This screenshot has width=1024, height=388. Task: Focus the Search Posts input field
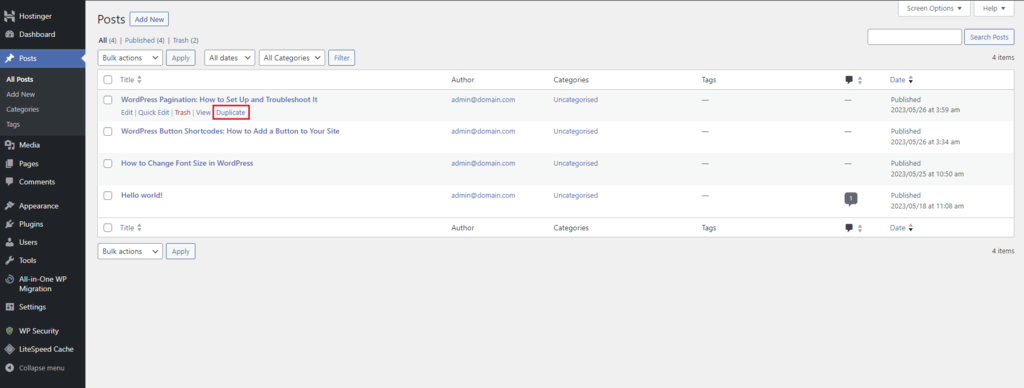pyautogui.click(x=914, y=37)
